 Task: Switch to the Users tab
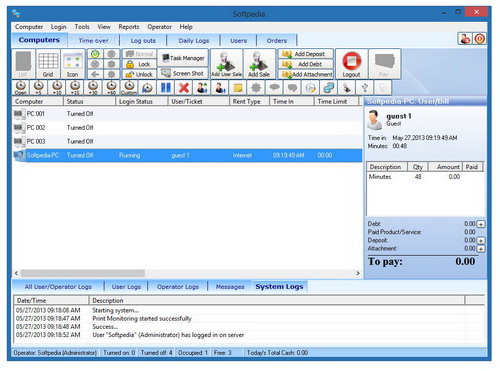[239, 40]
